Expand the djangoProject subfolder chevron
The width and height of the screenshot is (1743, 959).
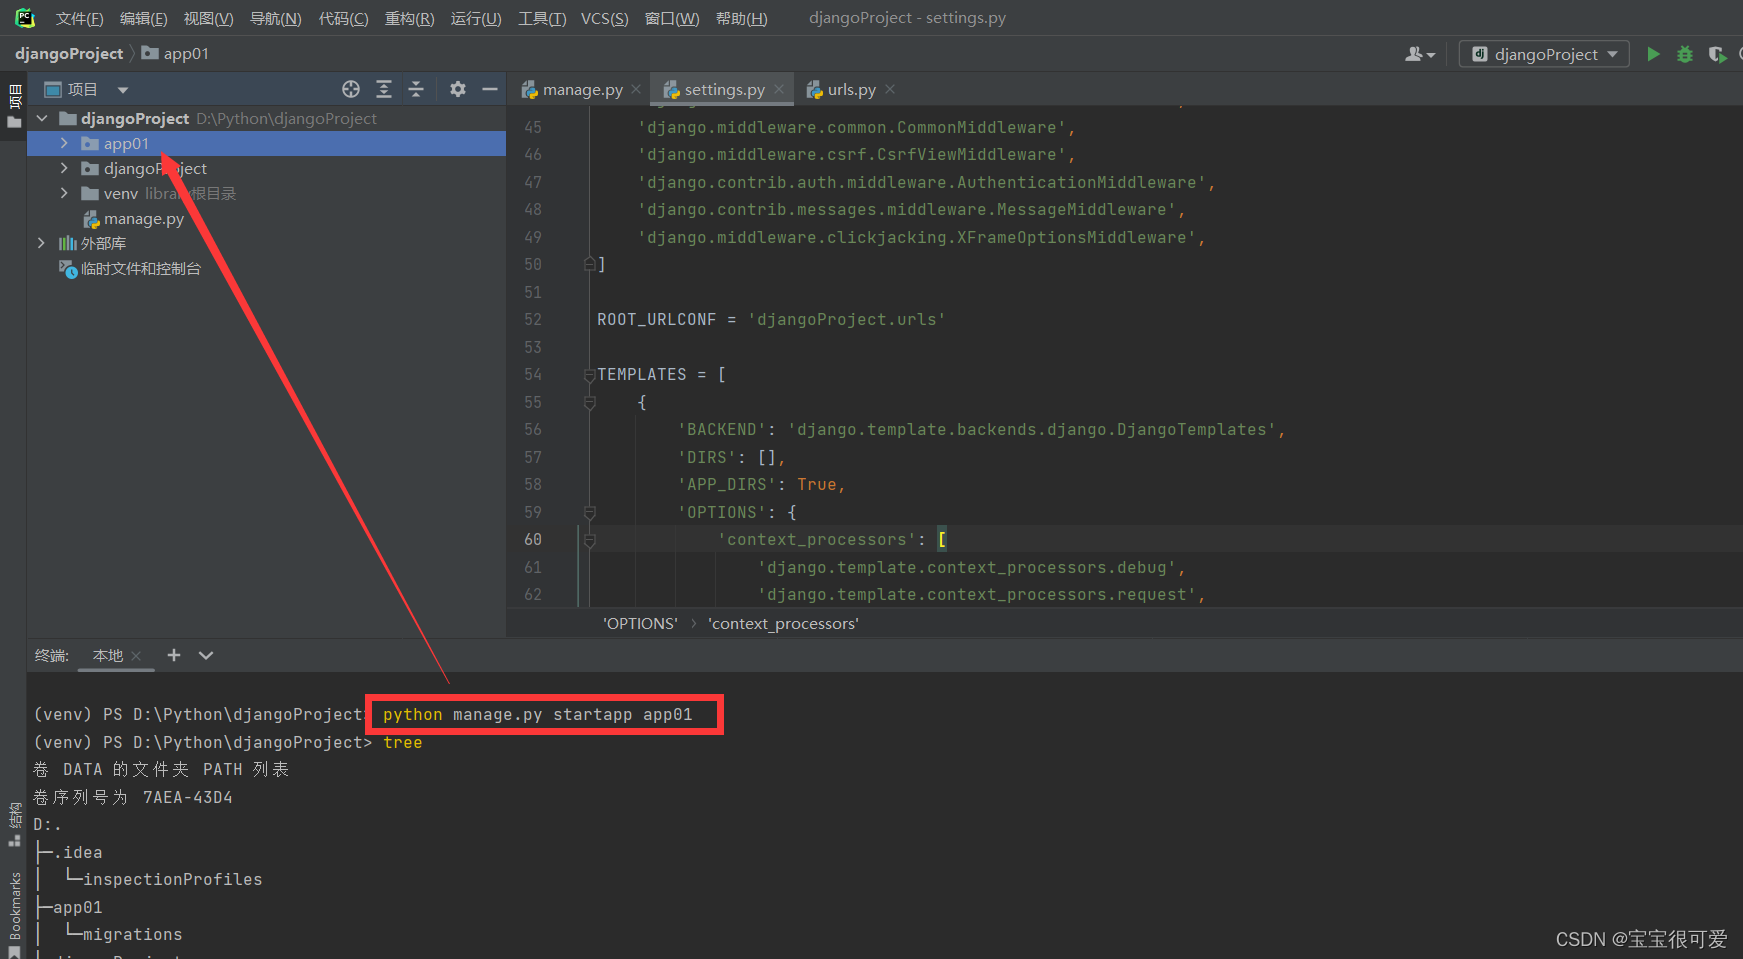point(64,169)
